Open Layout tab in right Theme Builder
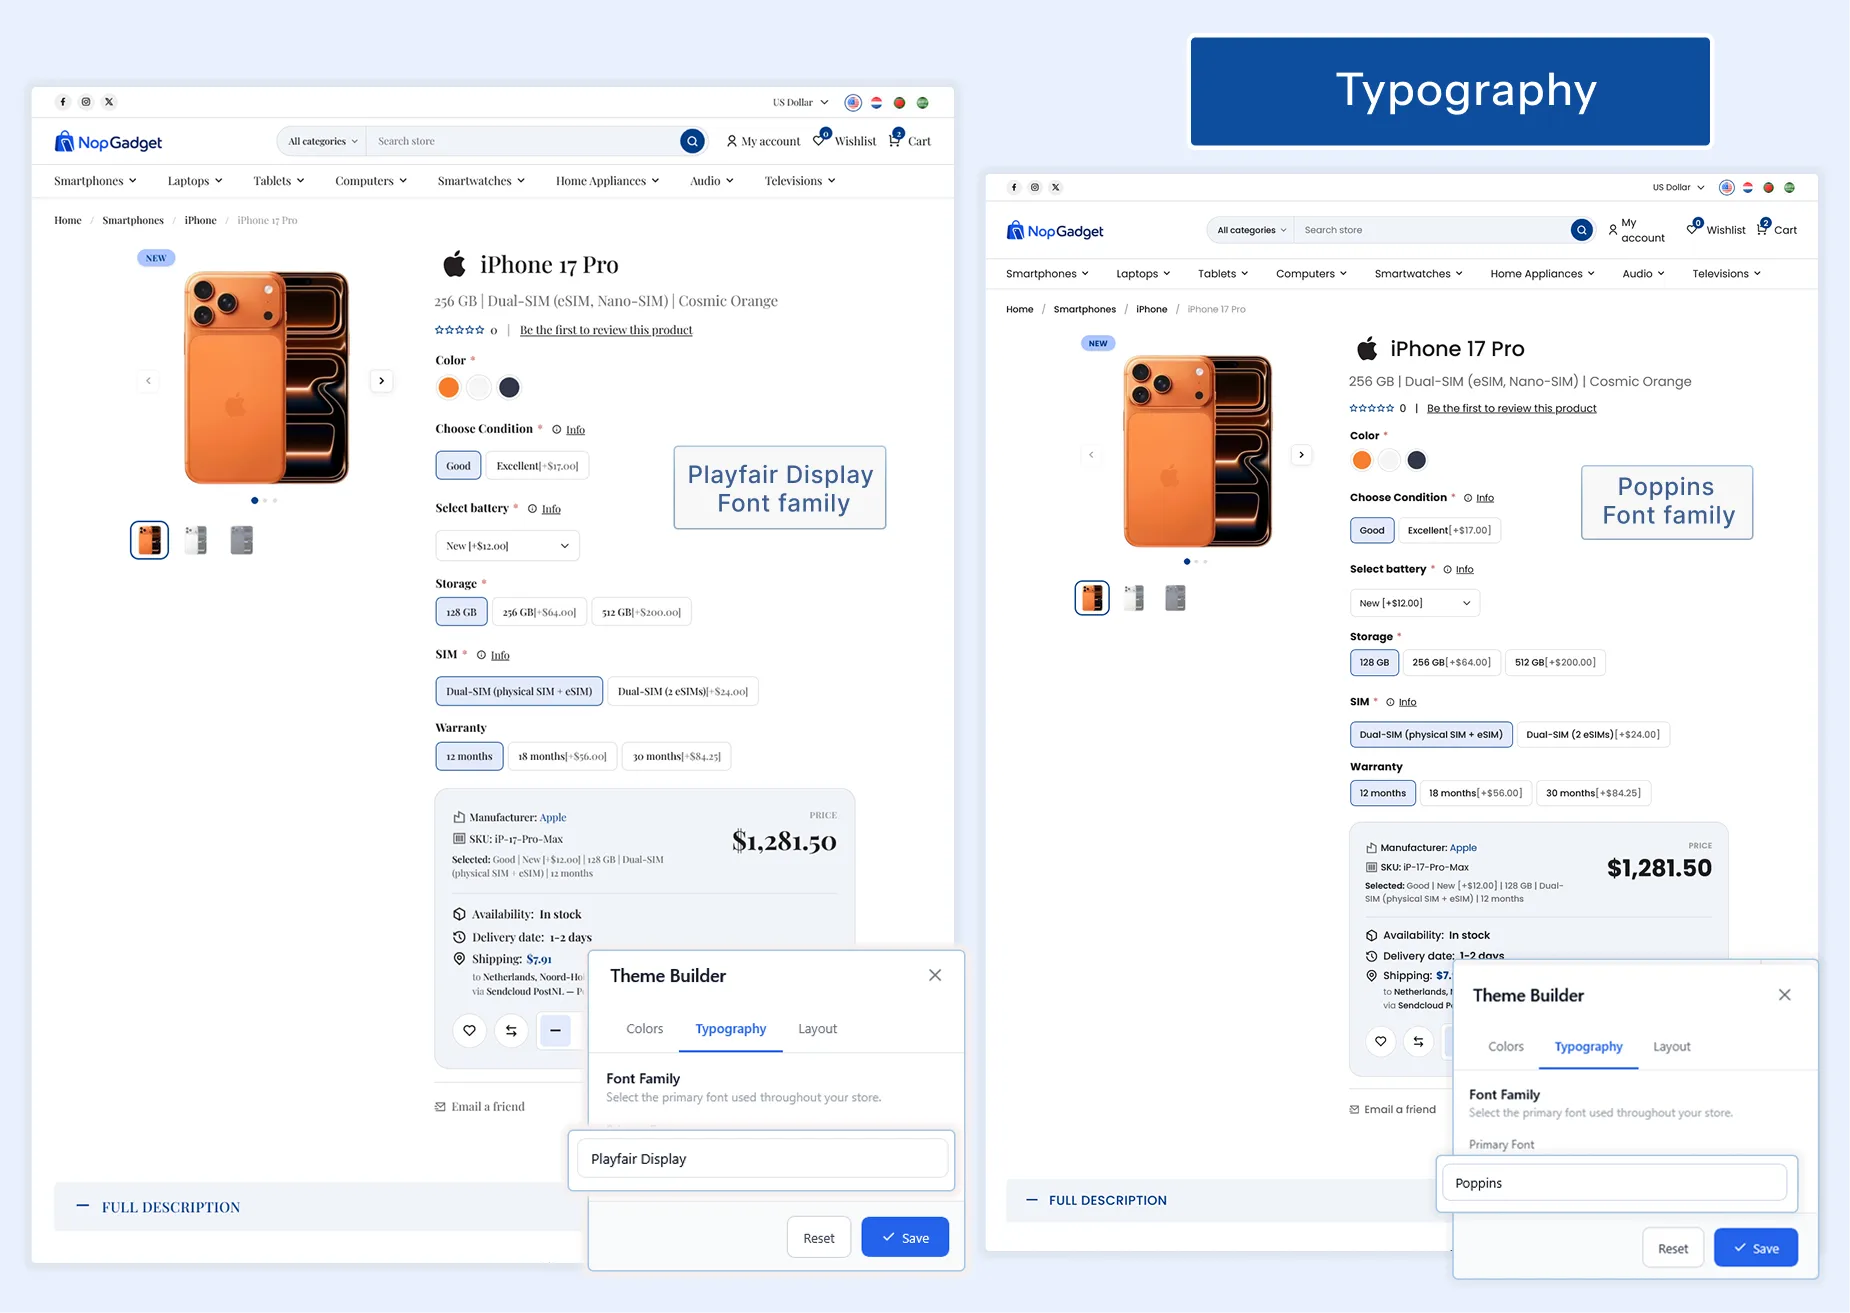This screenshot has height=1313, width=1850. coord(1671,1047)
